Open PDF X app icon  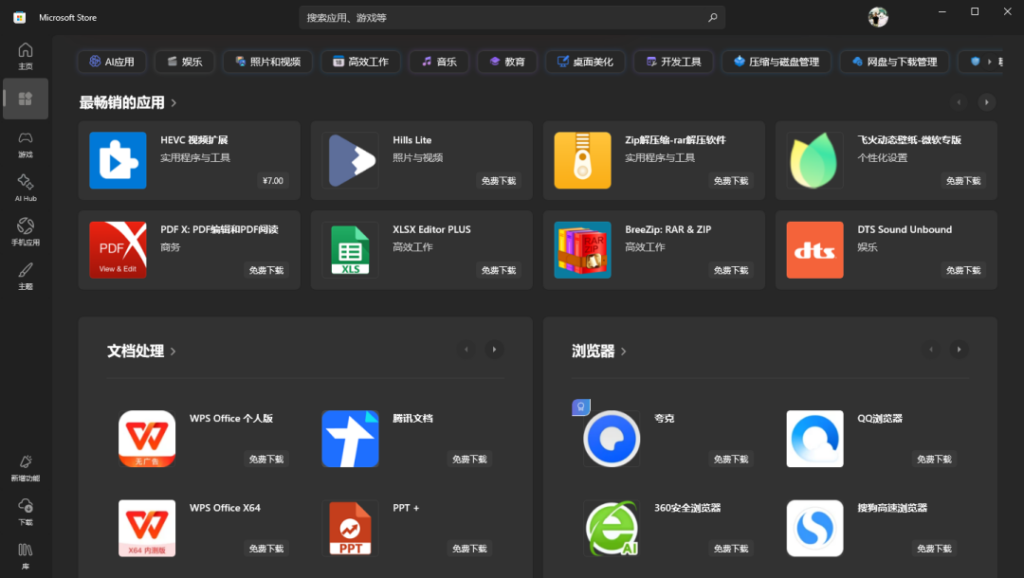118,249
